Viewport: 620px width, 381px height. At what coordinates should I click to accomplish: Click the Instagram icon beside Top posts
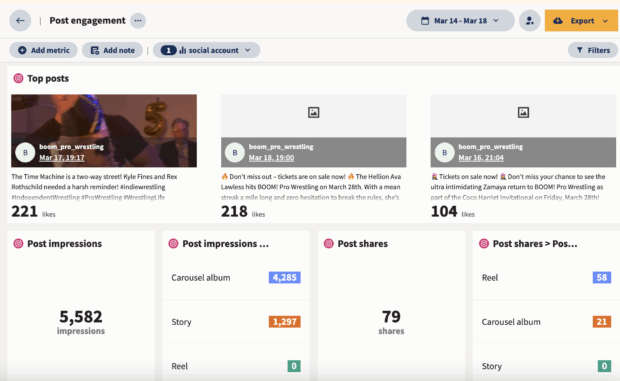18,78
